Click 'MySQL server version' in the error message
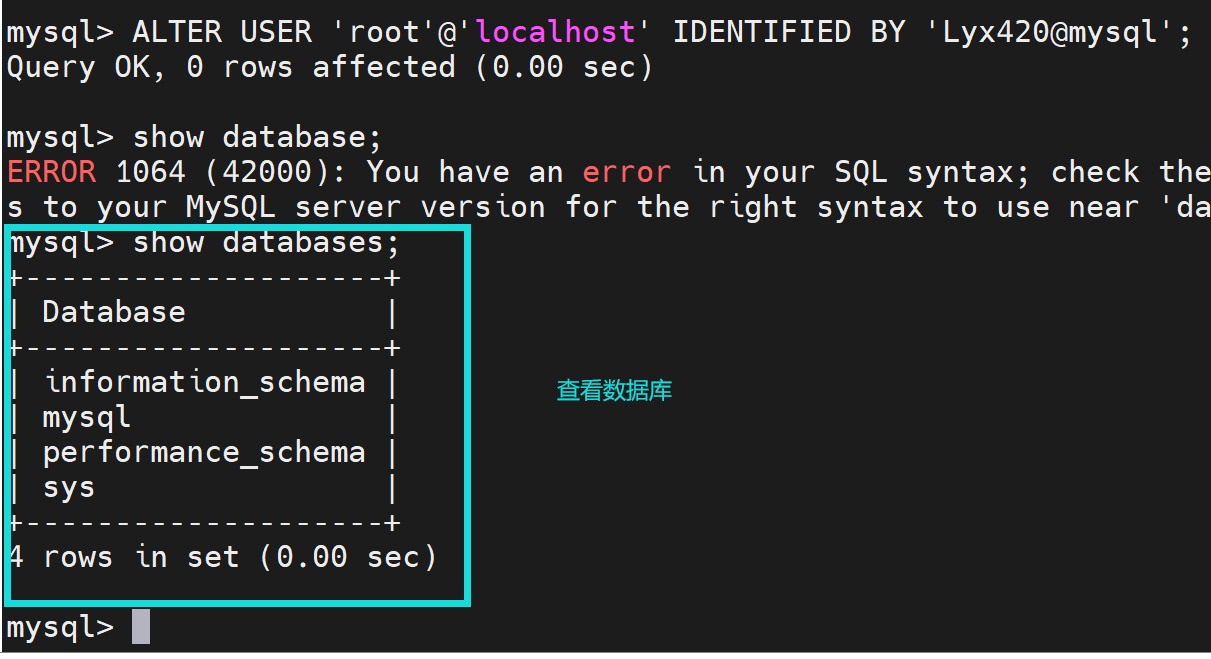The width and height of the screenshot is (1211, 659). [365, 207]
